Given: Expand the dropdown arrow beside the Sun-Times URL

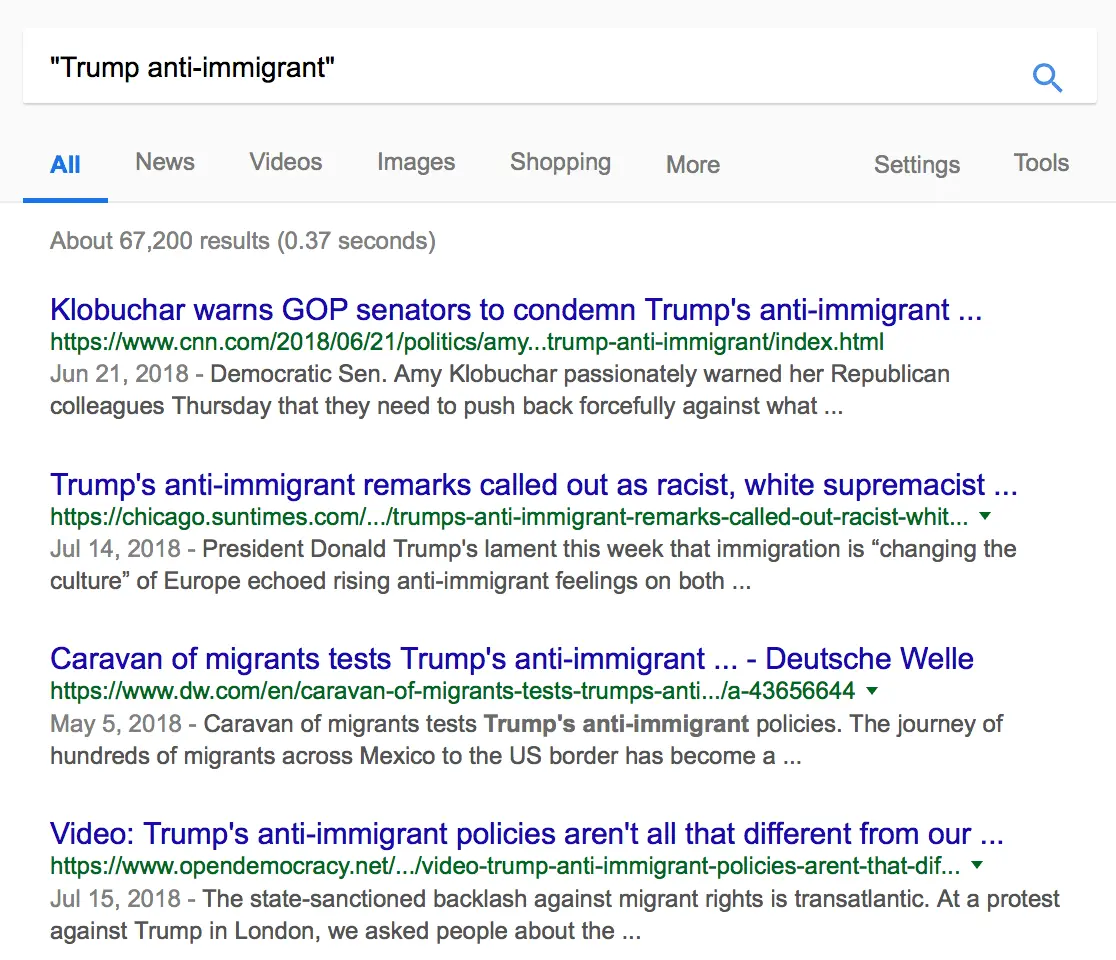Looking at the screenshot, I should point(985,517).
